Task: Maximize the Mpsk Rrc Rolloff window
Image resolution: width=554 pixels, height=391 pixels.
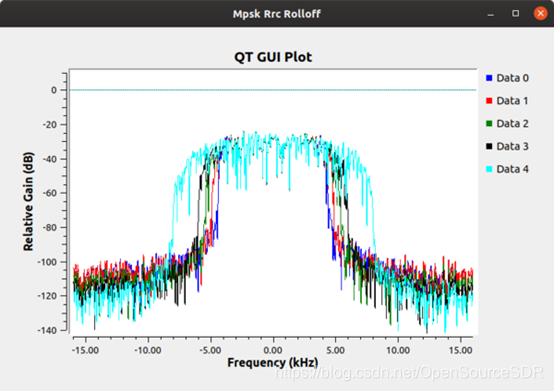Action: tap(515, 13)
